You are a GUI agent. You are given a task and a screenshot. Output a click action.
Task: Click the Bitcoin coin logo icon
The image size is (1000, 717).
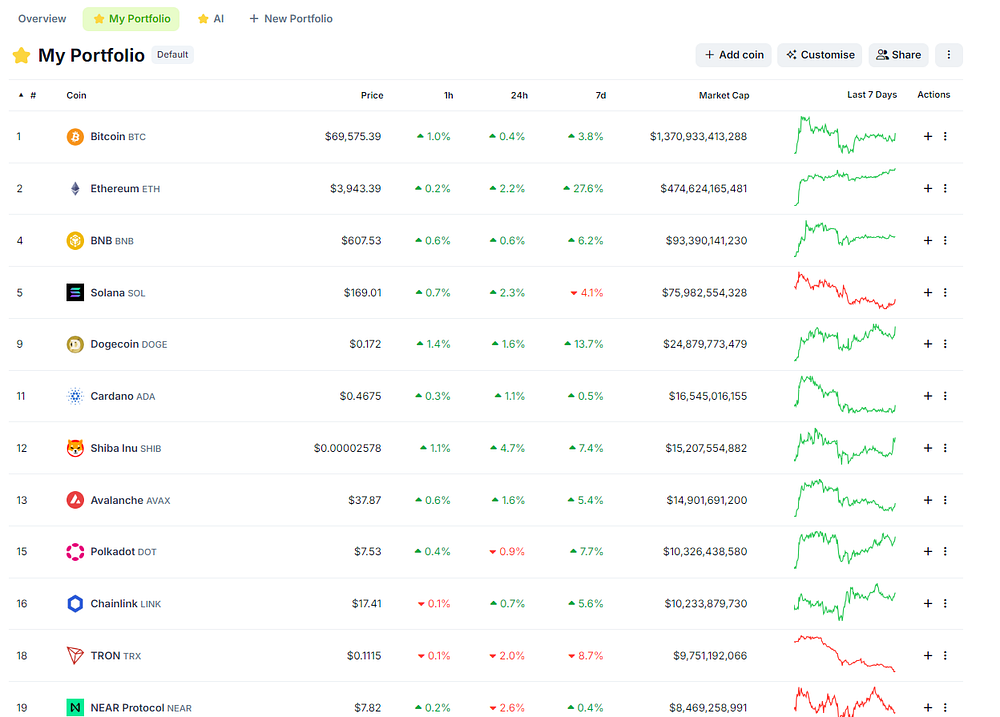pyautogui.click(x=75, y=137)
